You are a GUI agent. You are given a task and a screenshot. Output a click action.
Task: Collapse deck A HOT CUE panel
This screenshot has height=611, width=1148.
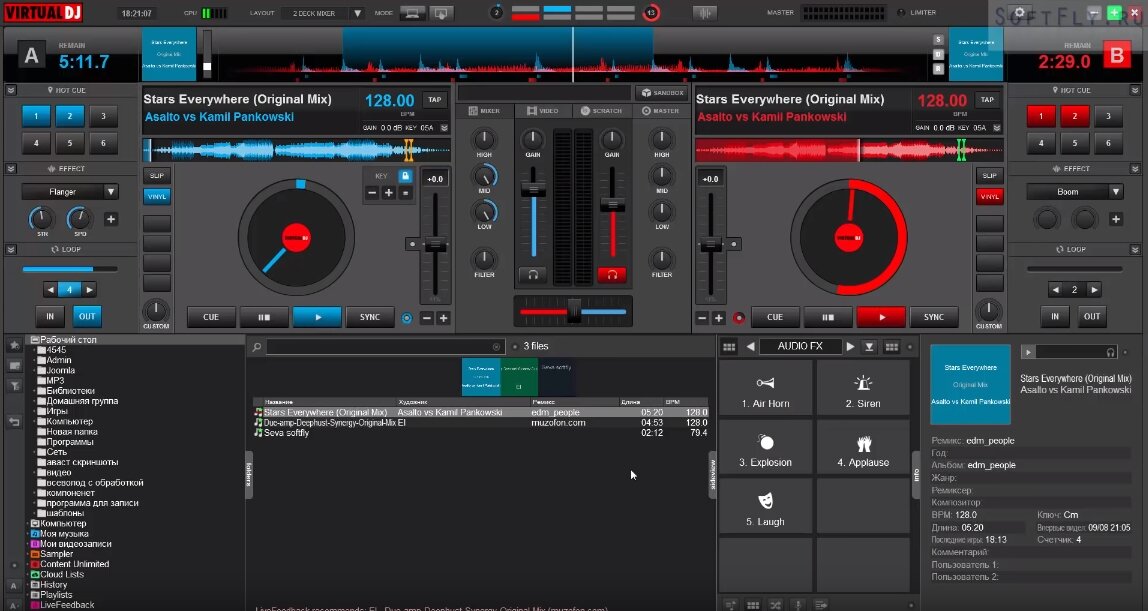(11, 90)
